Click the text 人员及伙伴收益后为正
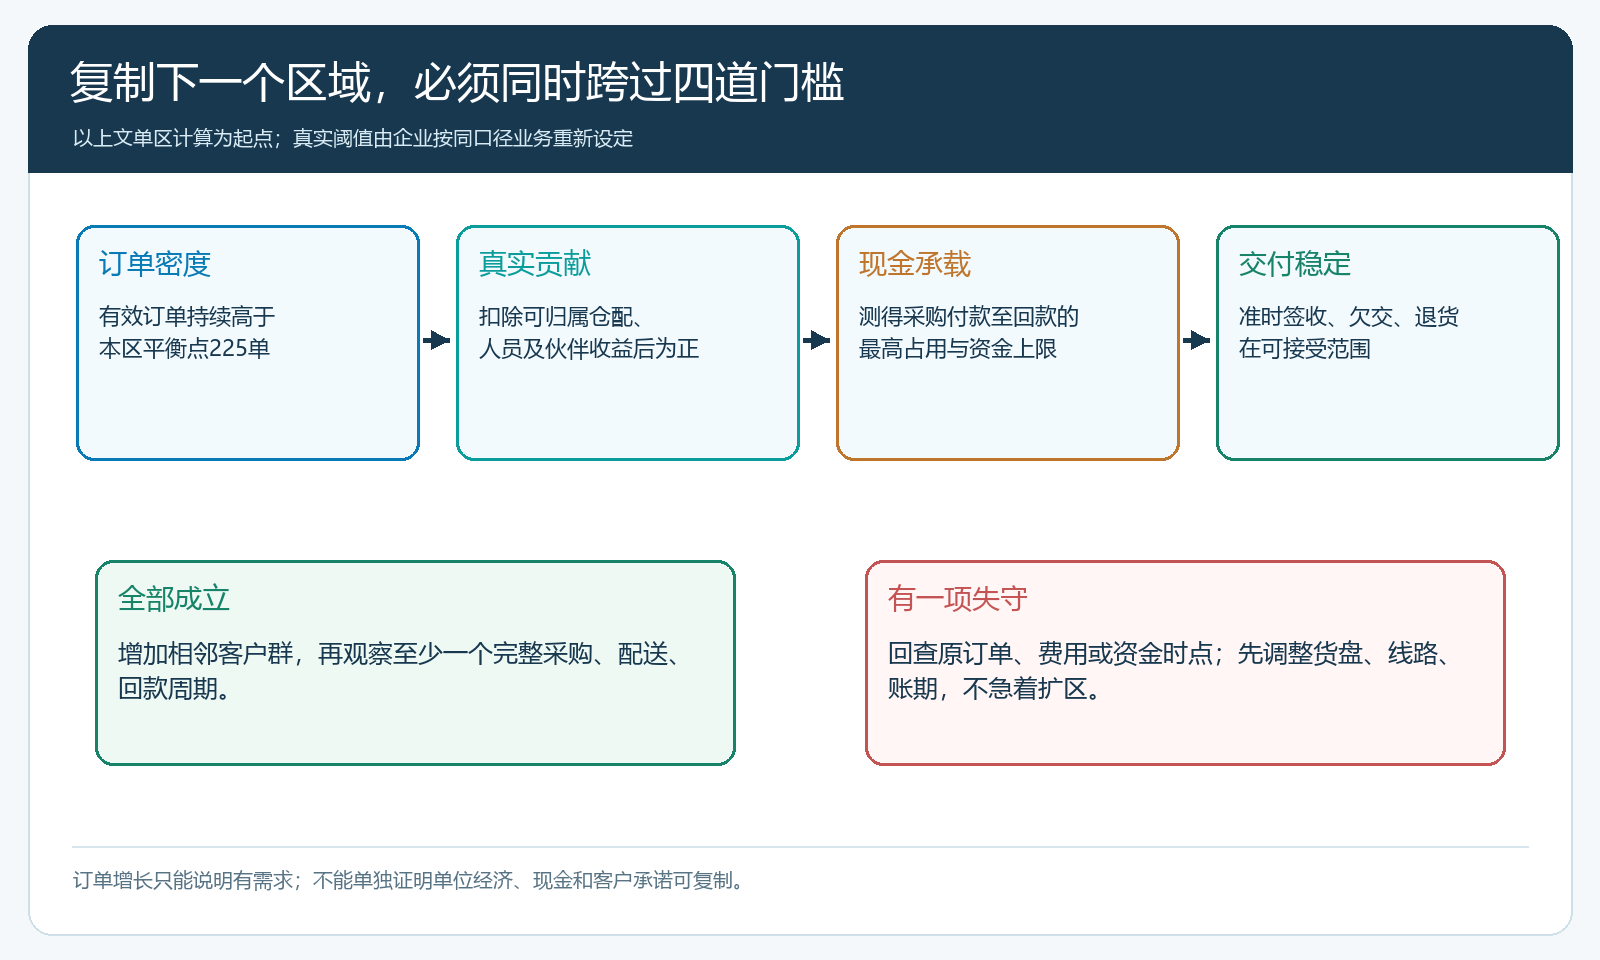 (x=589, y=348)
